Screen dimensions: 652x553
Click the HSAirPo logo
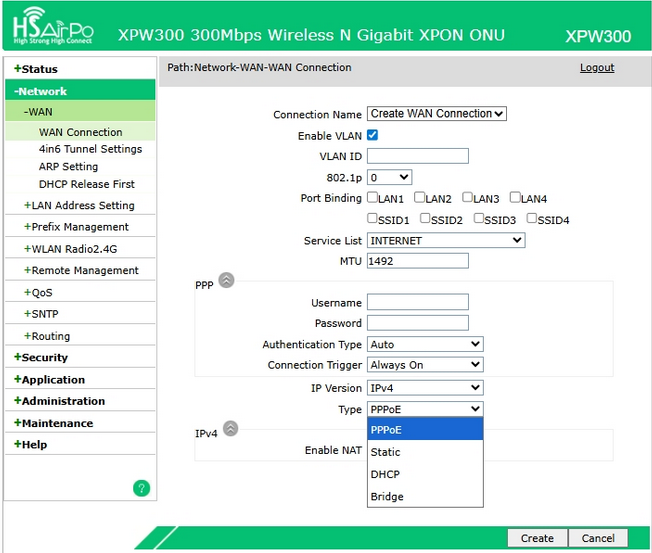pos(53,26)
